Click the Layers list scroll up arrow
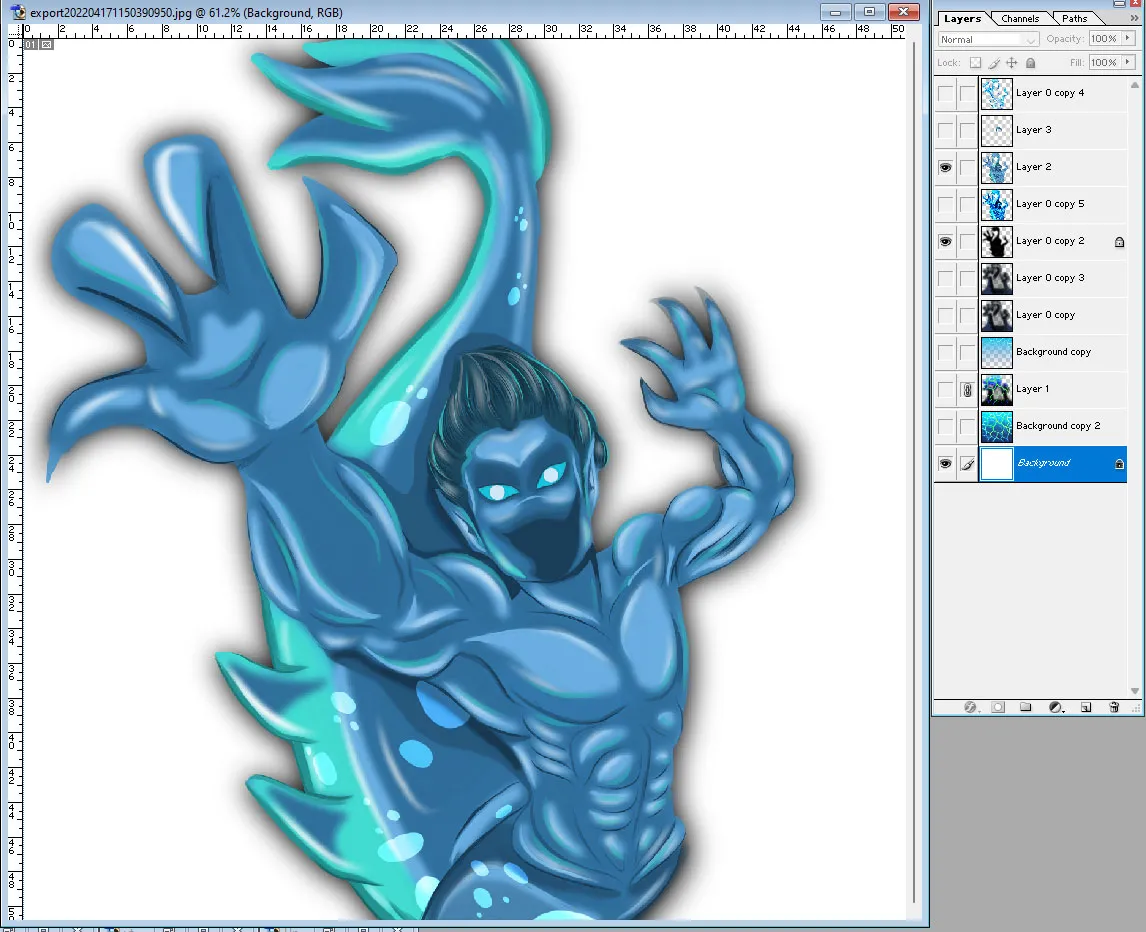The height and width of the screenshot is (932, 1146). click(1134, 86)
